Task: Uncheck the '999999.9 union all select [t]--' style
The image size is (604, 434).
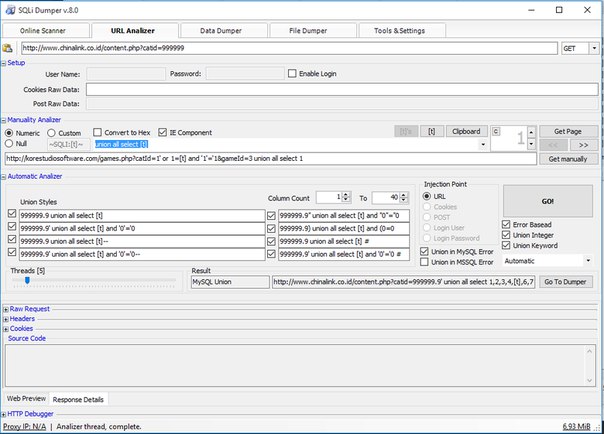Action: 12,239
